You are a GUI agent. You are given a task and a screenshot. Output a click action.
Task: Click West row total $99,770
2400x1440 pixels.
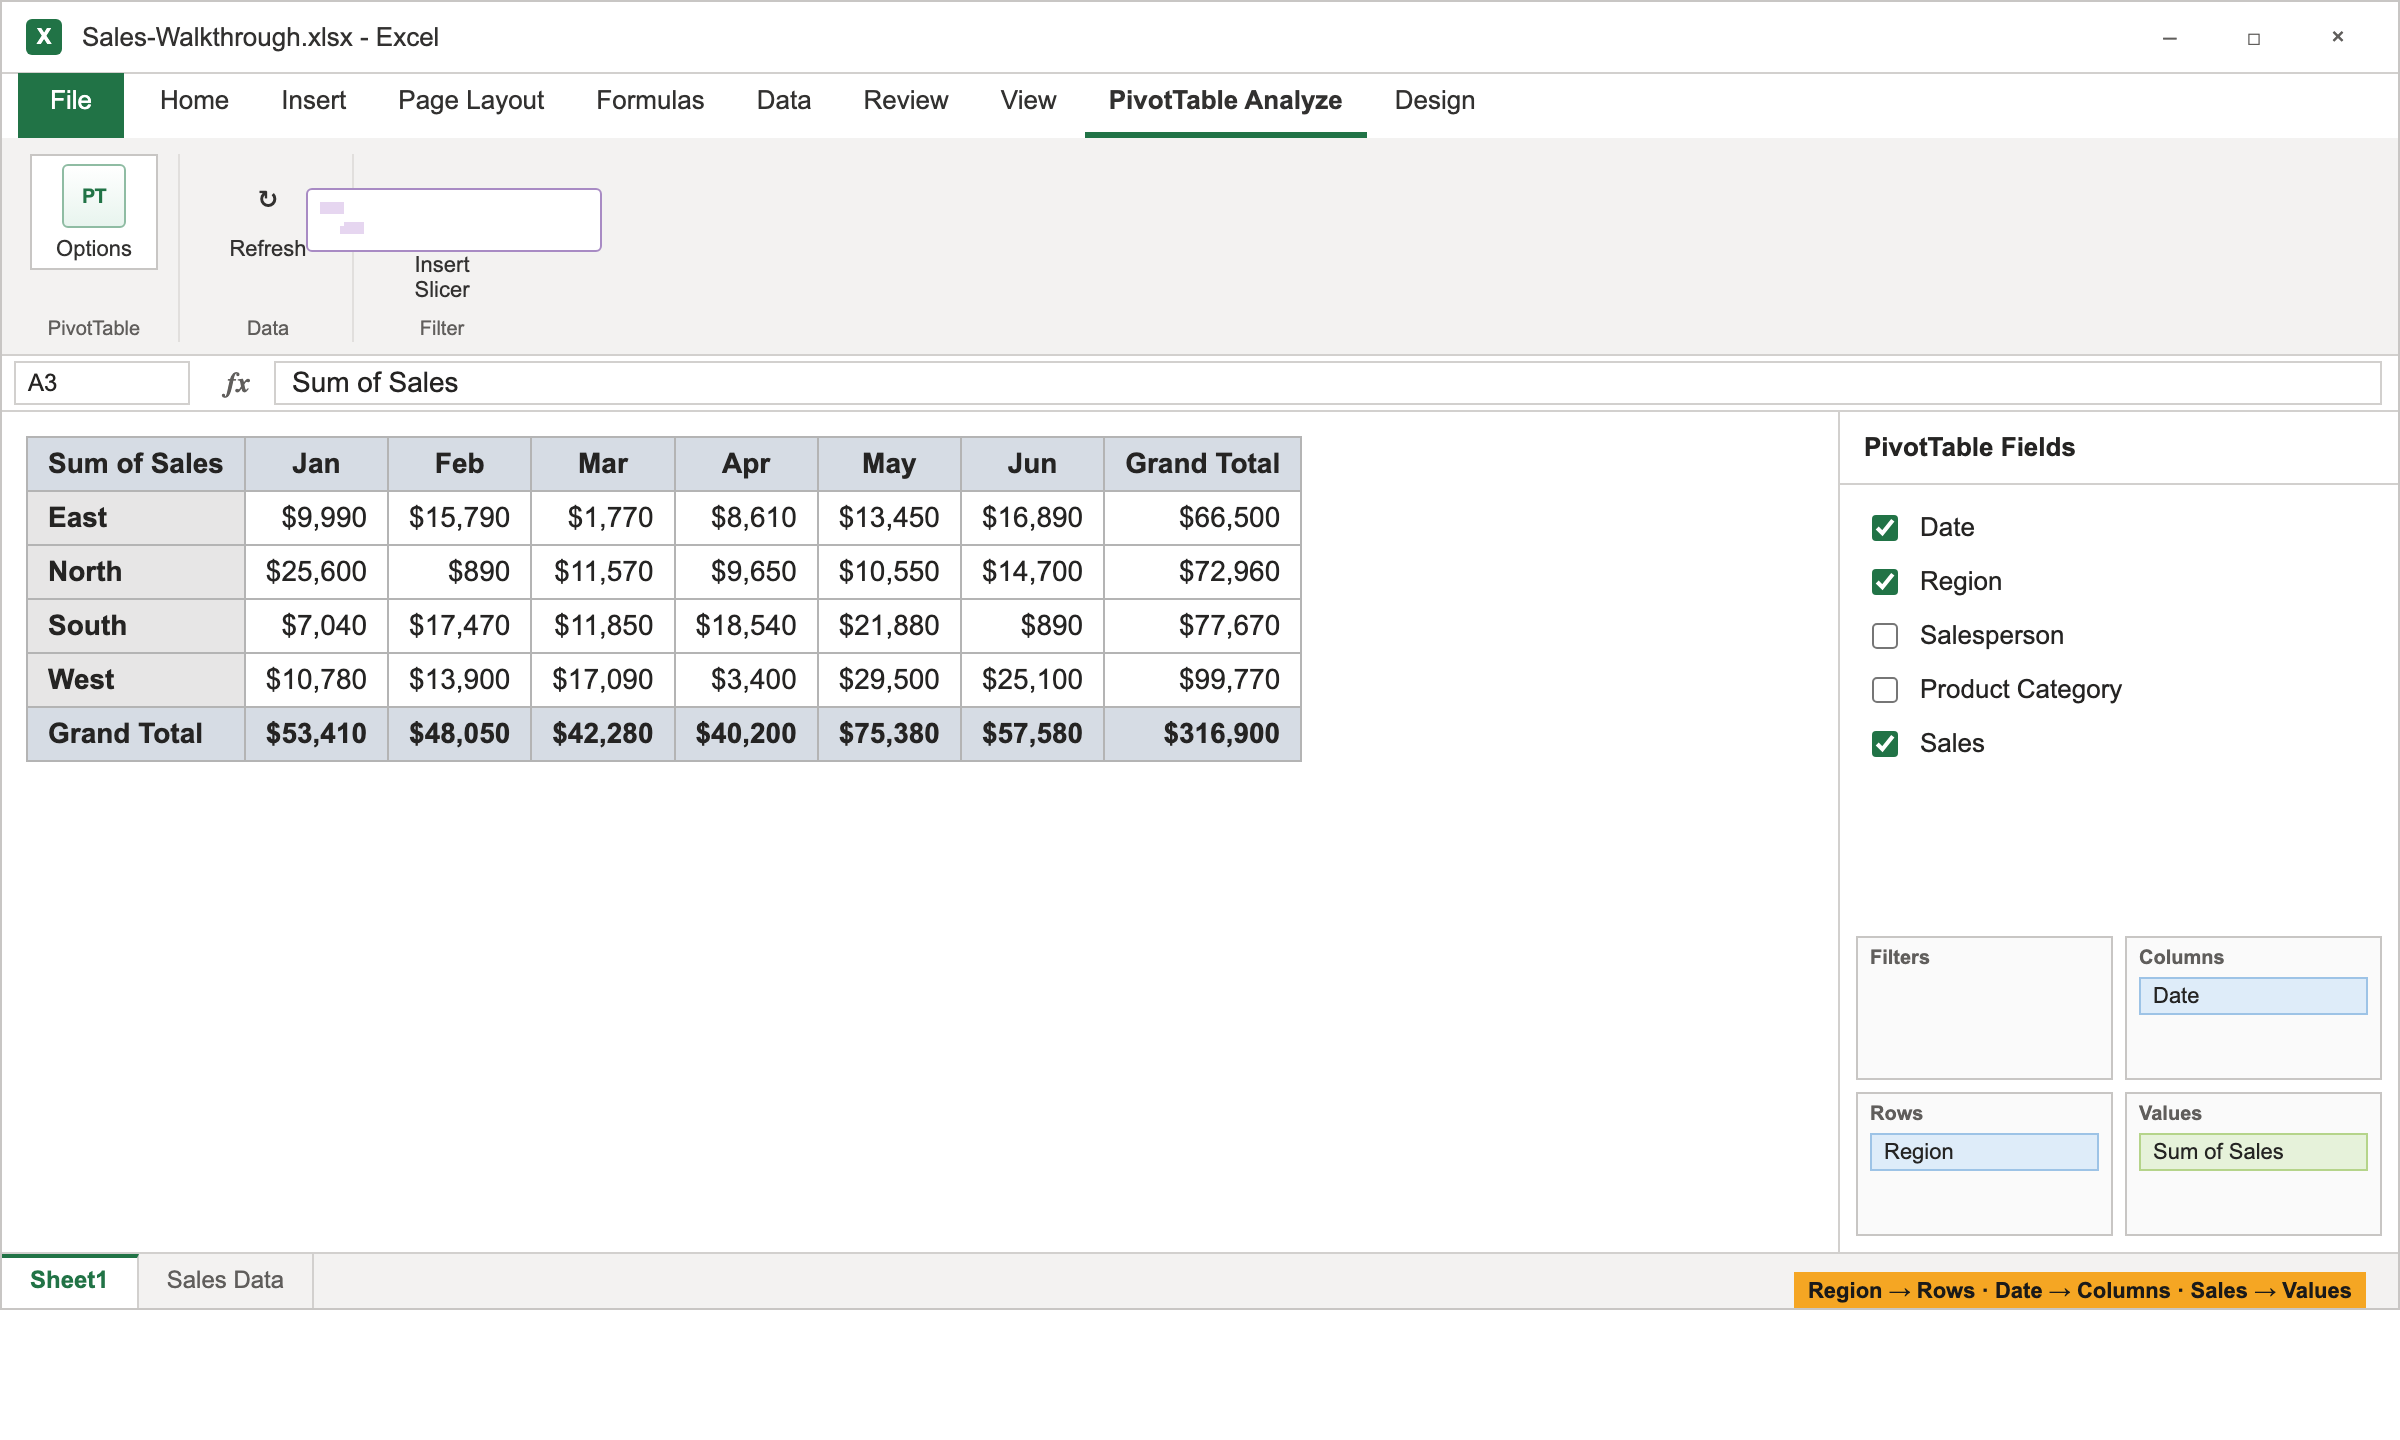pyautogui.click(x=1202, y=680)
